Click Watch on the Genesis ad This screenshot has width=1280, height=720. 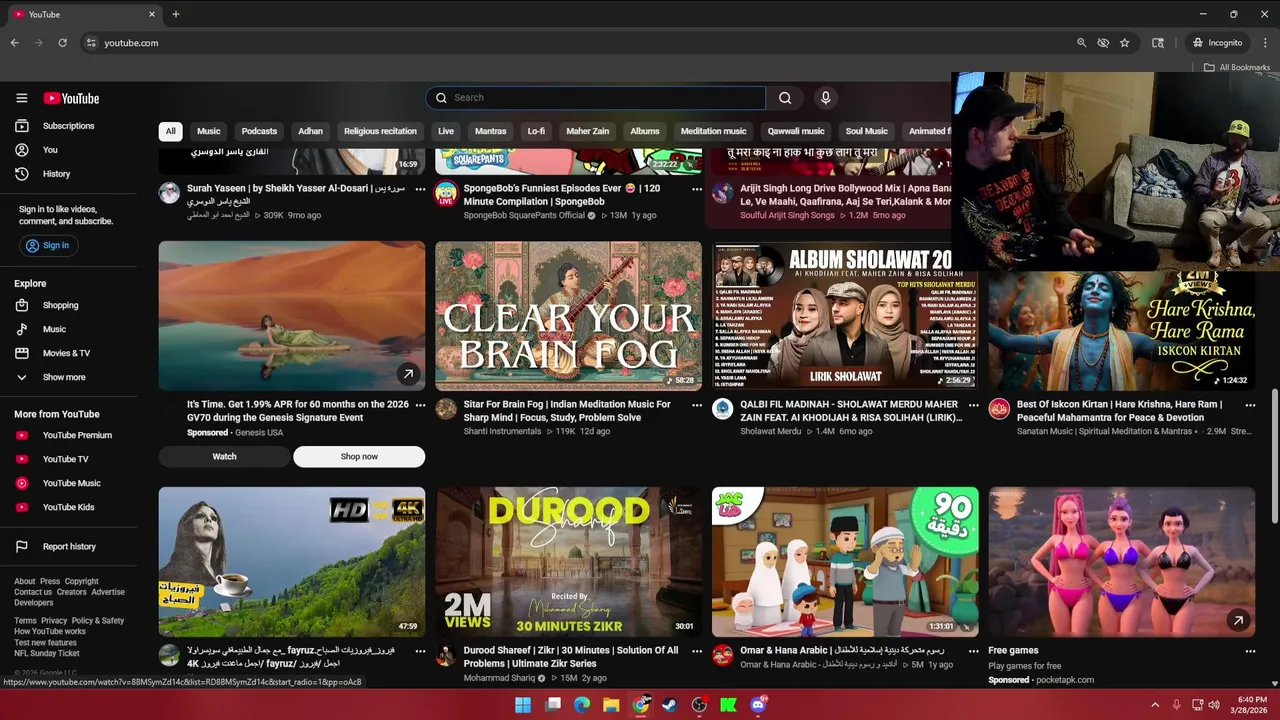224,457
